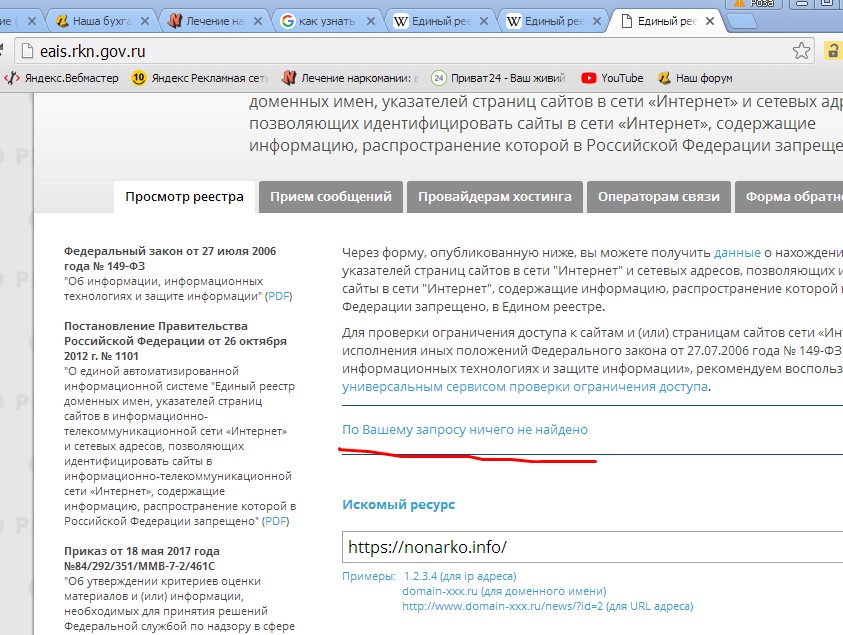843x635 pixels.
Task: Open YouTube via its bookmarks bar icon
Action: coord(589,77)
